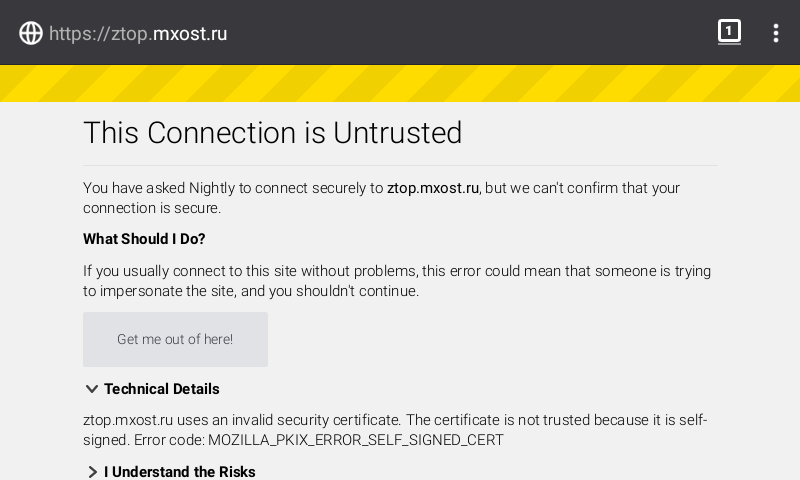Click the horizontal divider below the heading

(400, 165)
